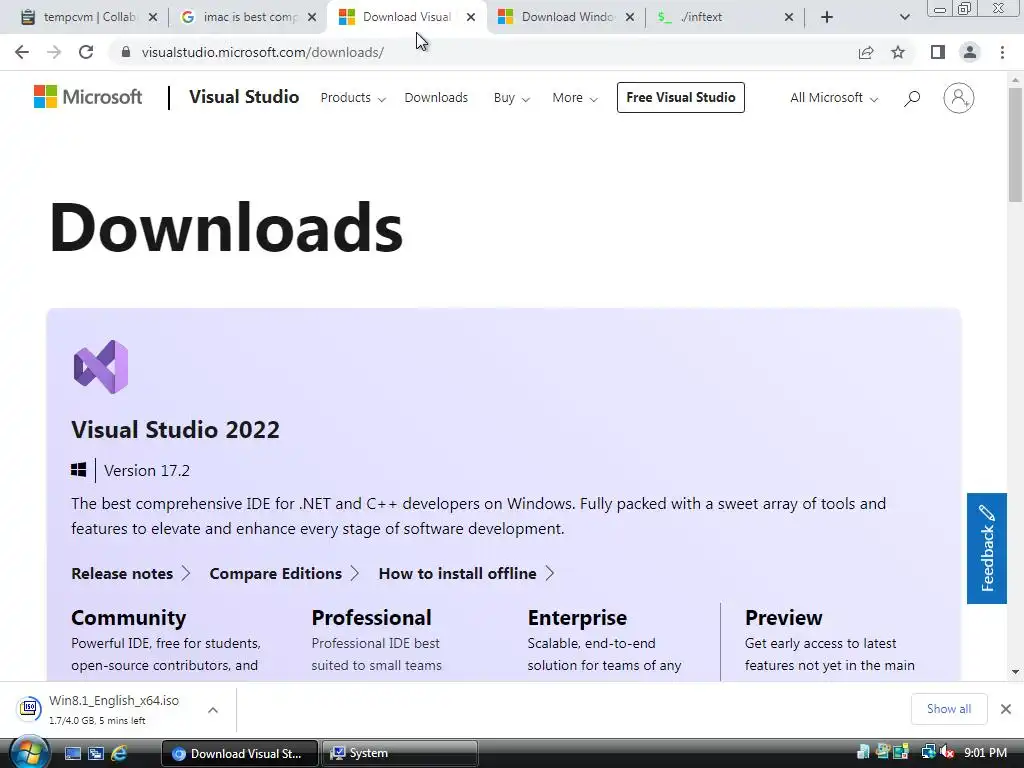Expand the More dropdown menu
1024x768 pixels.
click(575, 98)
